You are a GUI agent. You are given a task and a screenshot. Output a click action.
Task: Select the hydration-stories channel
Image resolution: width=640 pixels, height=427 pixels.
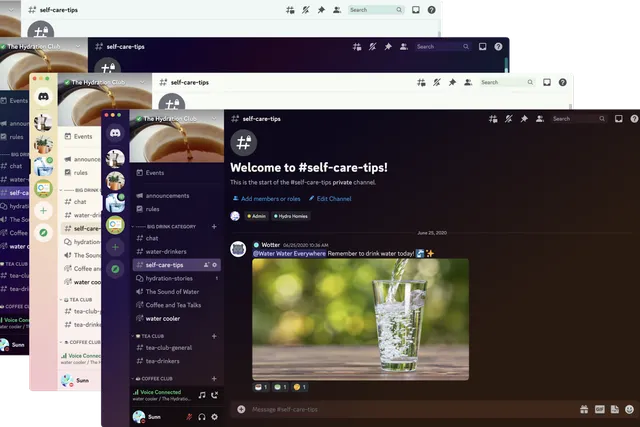[173, 278]
